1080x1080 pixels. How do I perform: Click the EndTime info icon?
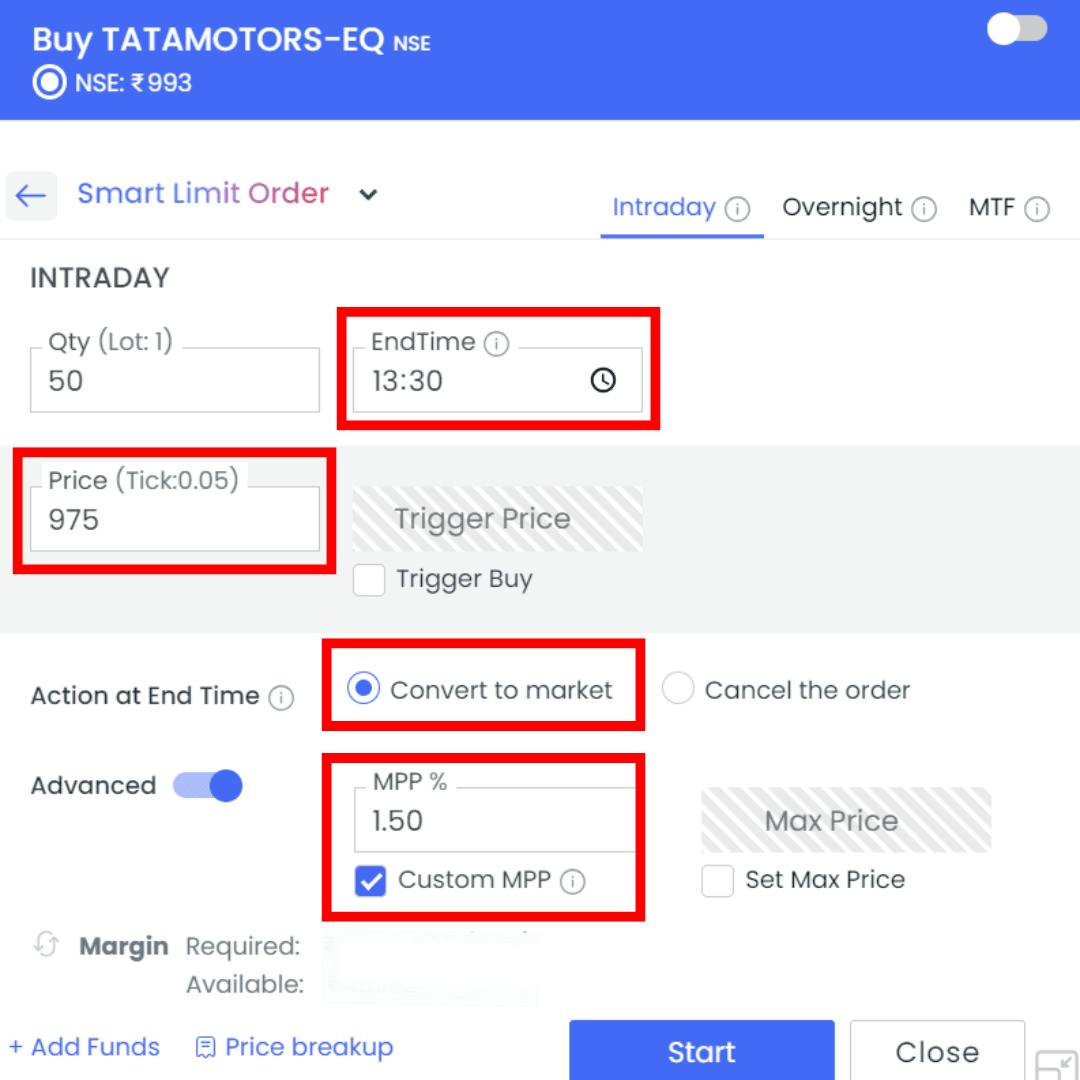(496, 344)
